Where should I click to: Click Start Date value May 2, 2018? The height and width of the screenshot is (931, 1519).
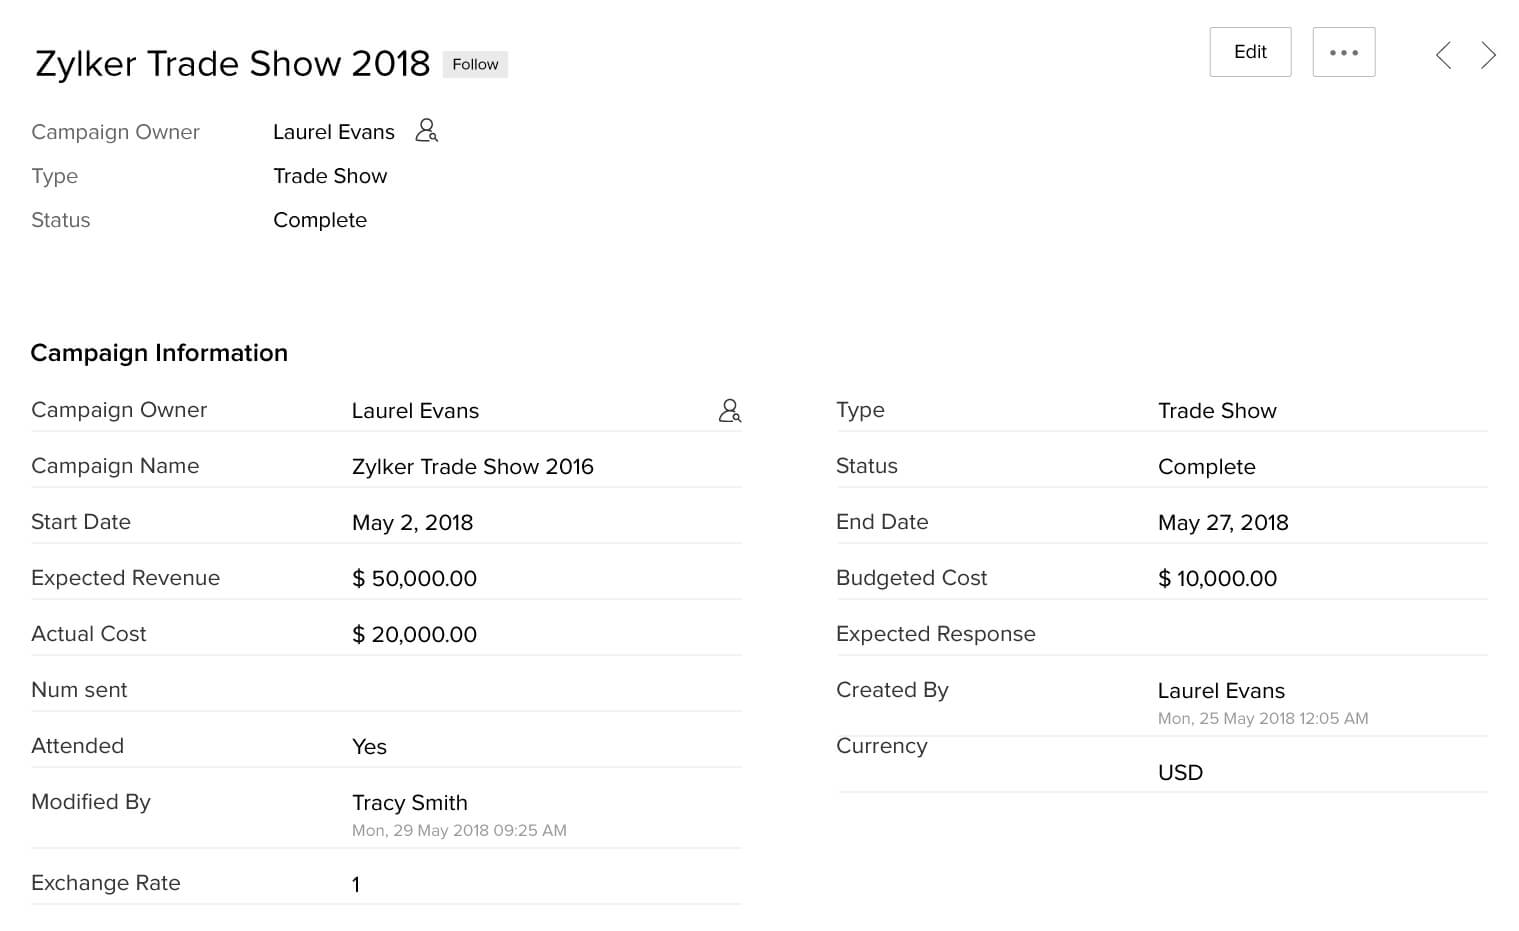(x=412, y=523)
